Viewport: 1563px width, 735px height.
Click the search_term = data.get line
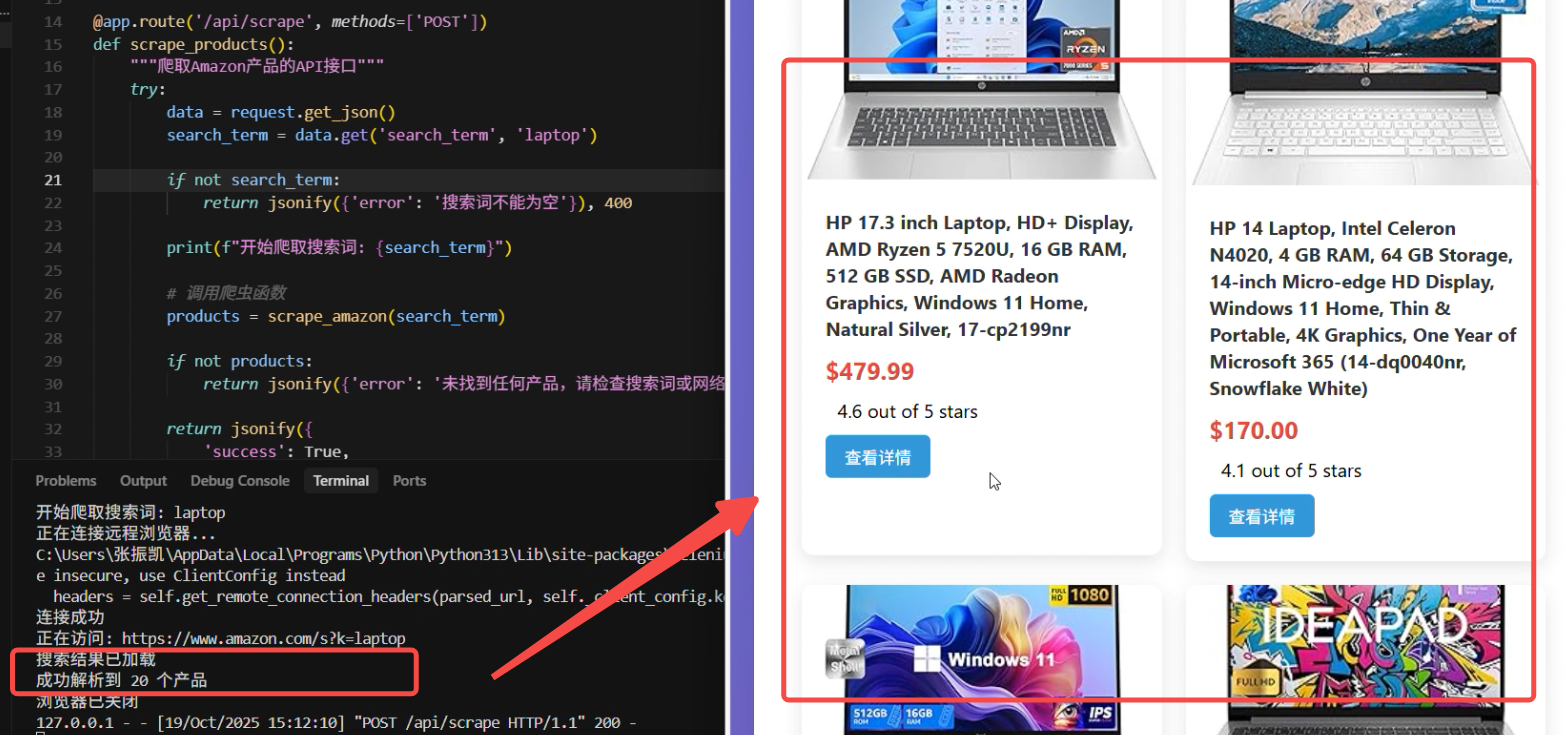pyautogui.click(x=382, y=135)
